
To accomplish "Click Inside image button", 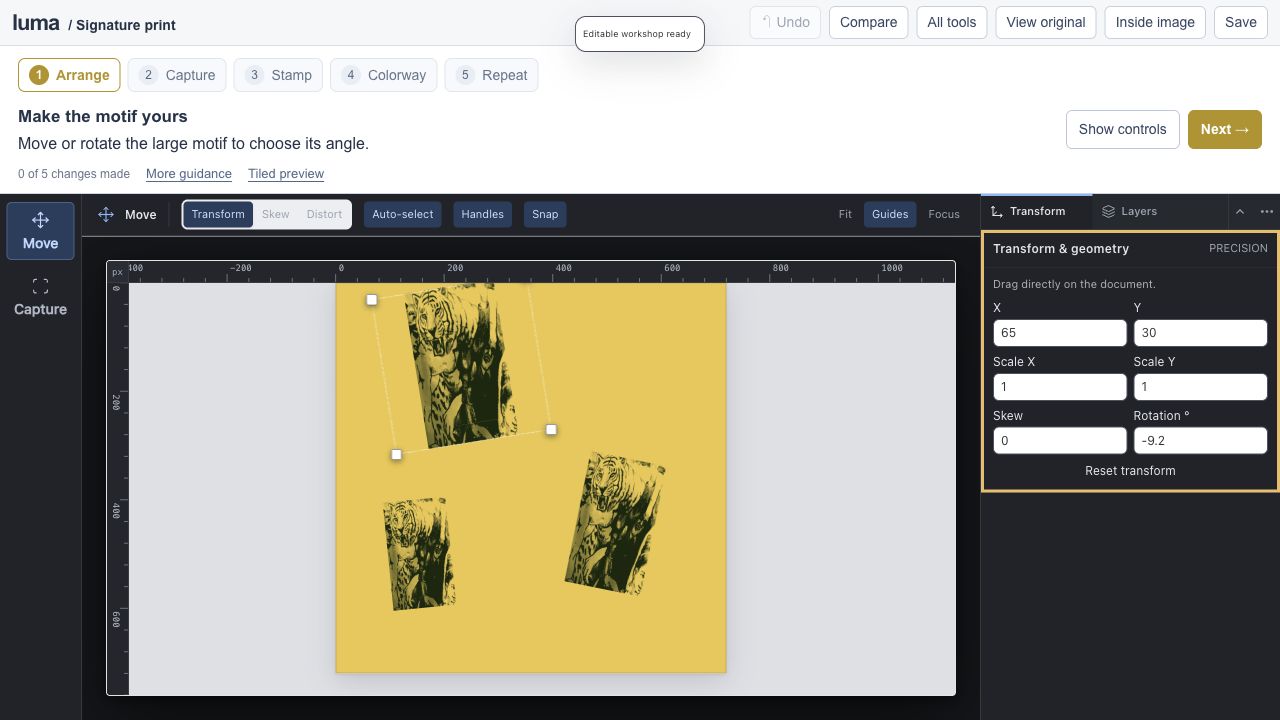I will point(1155,22).
